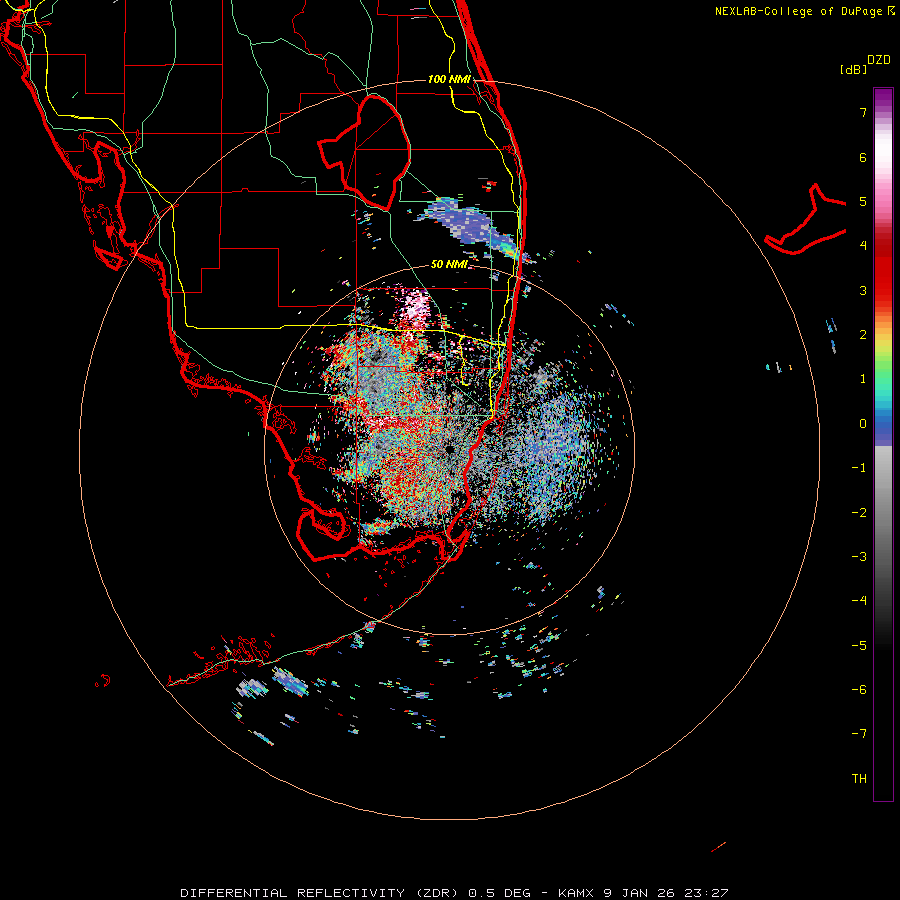The height and width of the screenshot is (900, 900).
Task: Click the -6 dB scale label
Action: click(859, 689)
